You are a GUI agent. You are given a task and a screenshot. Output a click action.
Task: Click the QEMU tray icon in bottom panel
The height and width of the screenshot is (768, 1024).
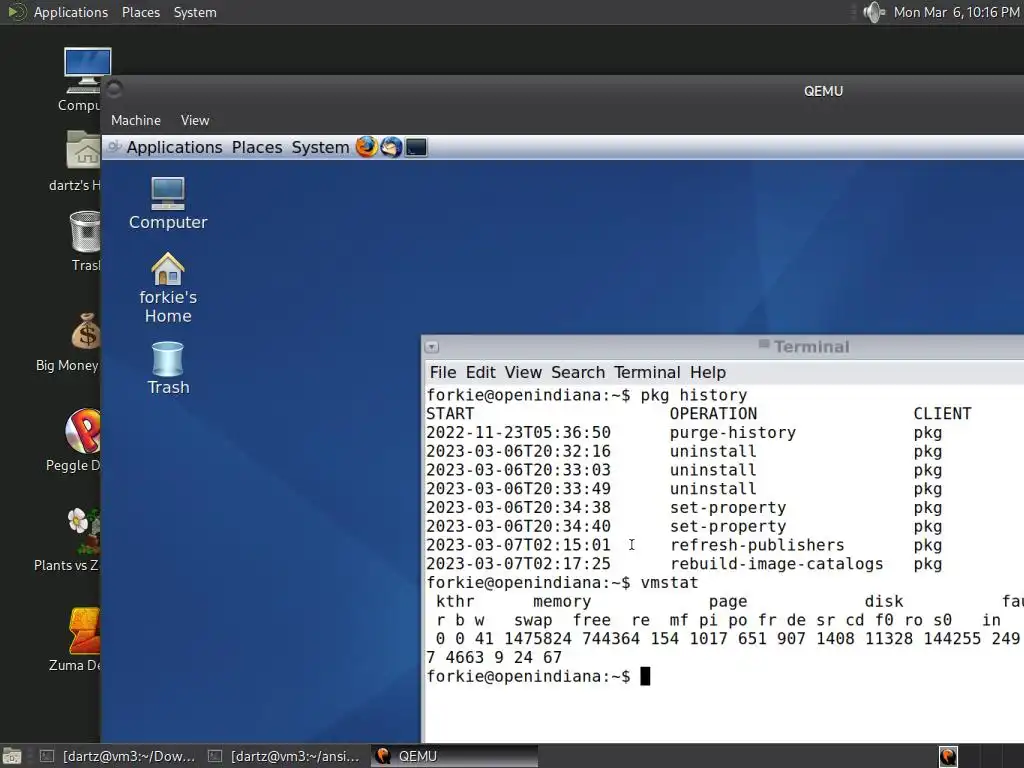[x=948, y=756]
